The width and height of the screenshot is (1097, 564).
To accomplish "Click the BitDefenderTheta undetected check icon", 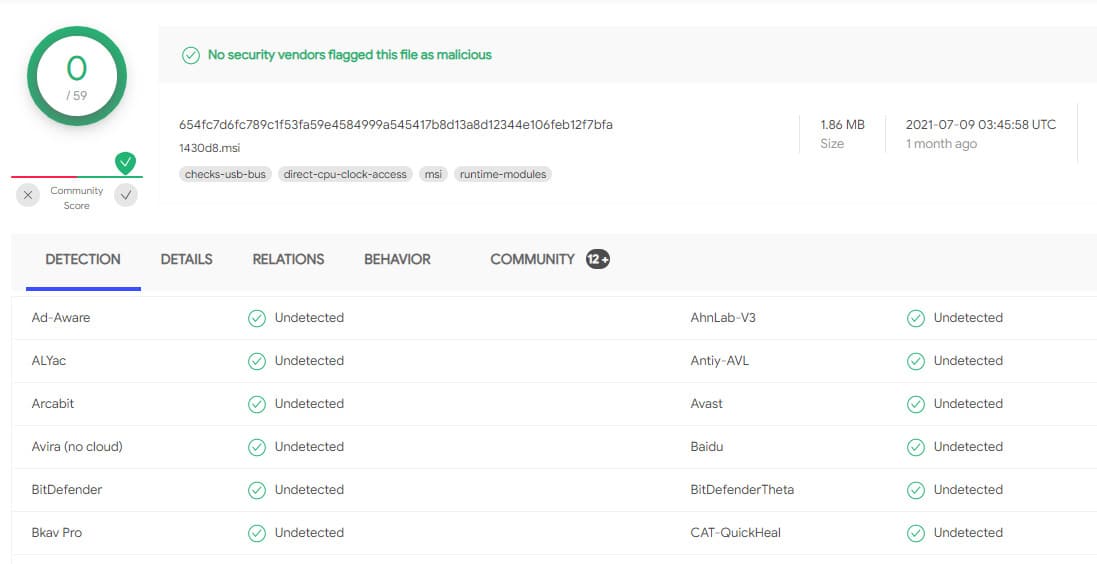I will (x=916, y=491).
